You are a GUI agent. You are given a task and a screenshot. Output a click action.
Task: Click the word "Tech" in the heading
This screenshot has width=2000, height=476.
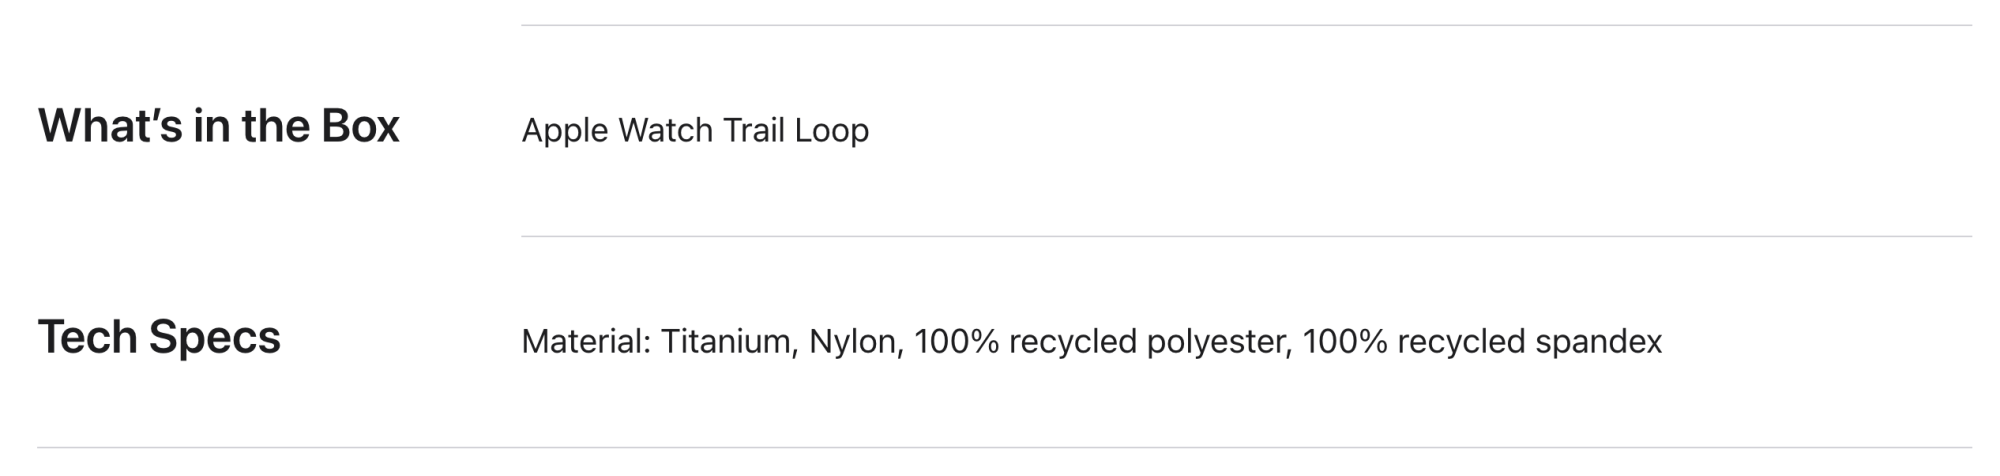(x=87, y=338)
